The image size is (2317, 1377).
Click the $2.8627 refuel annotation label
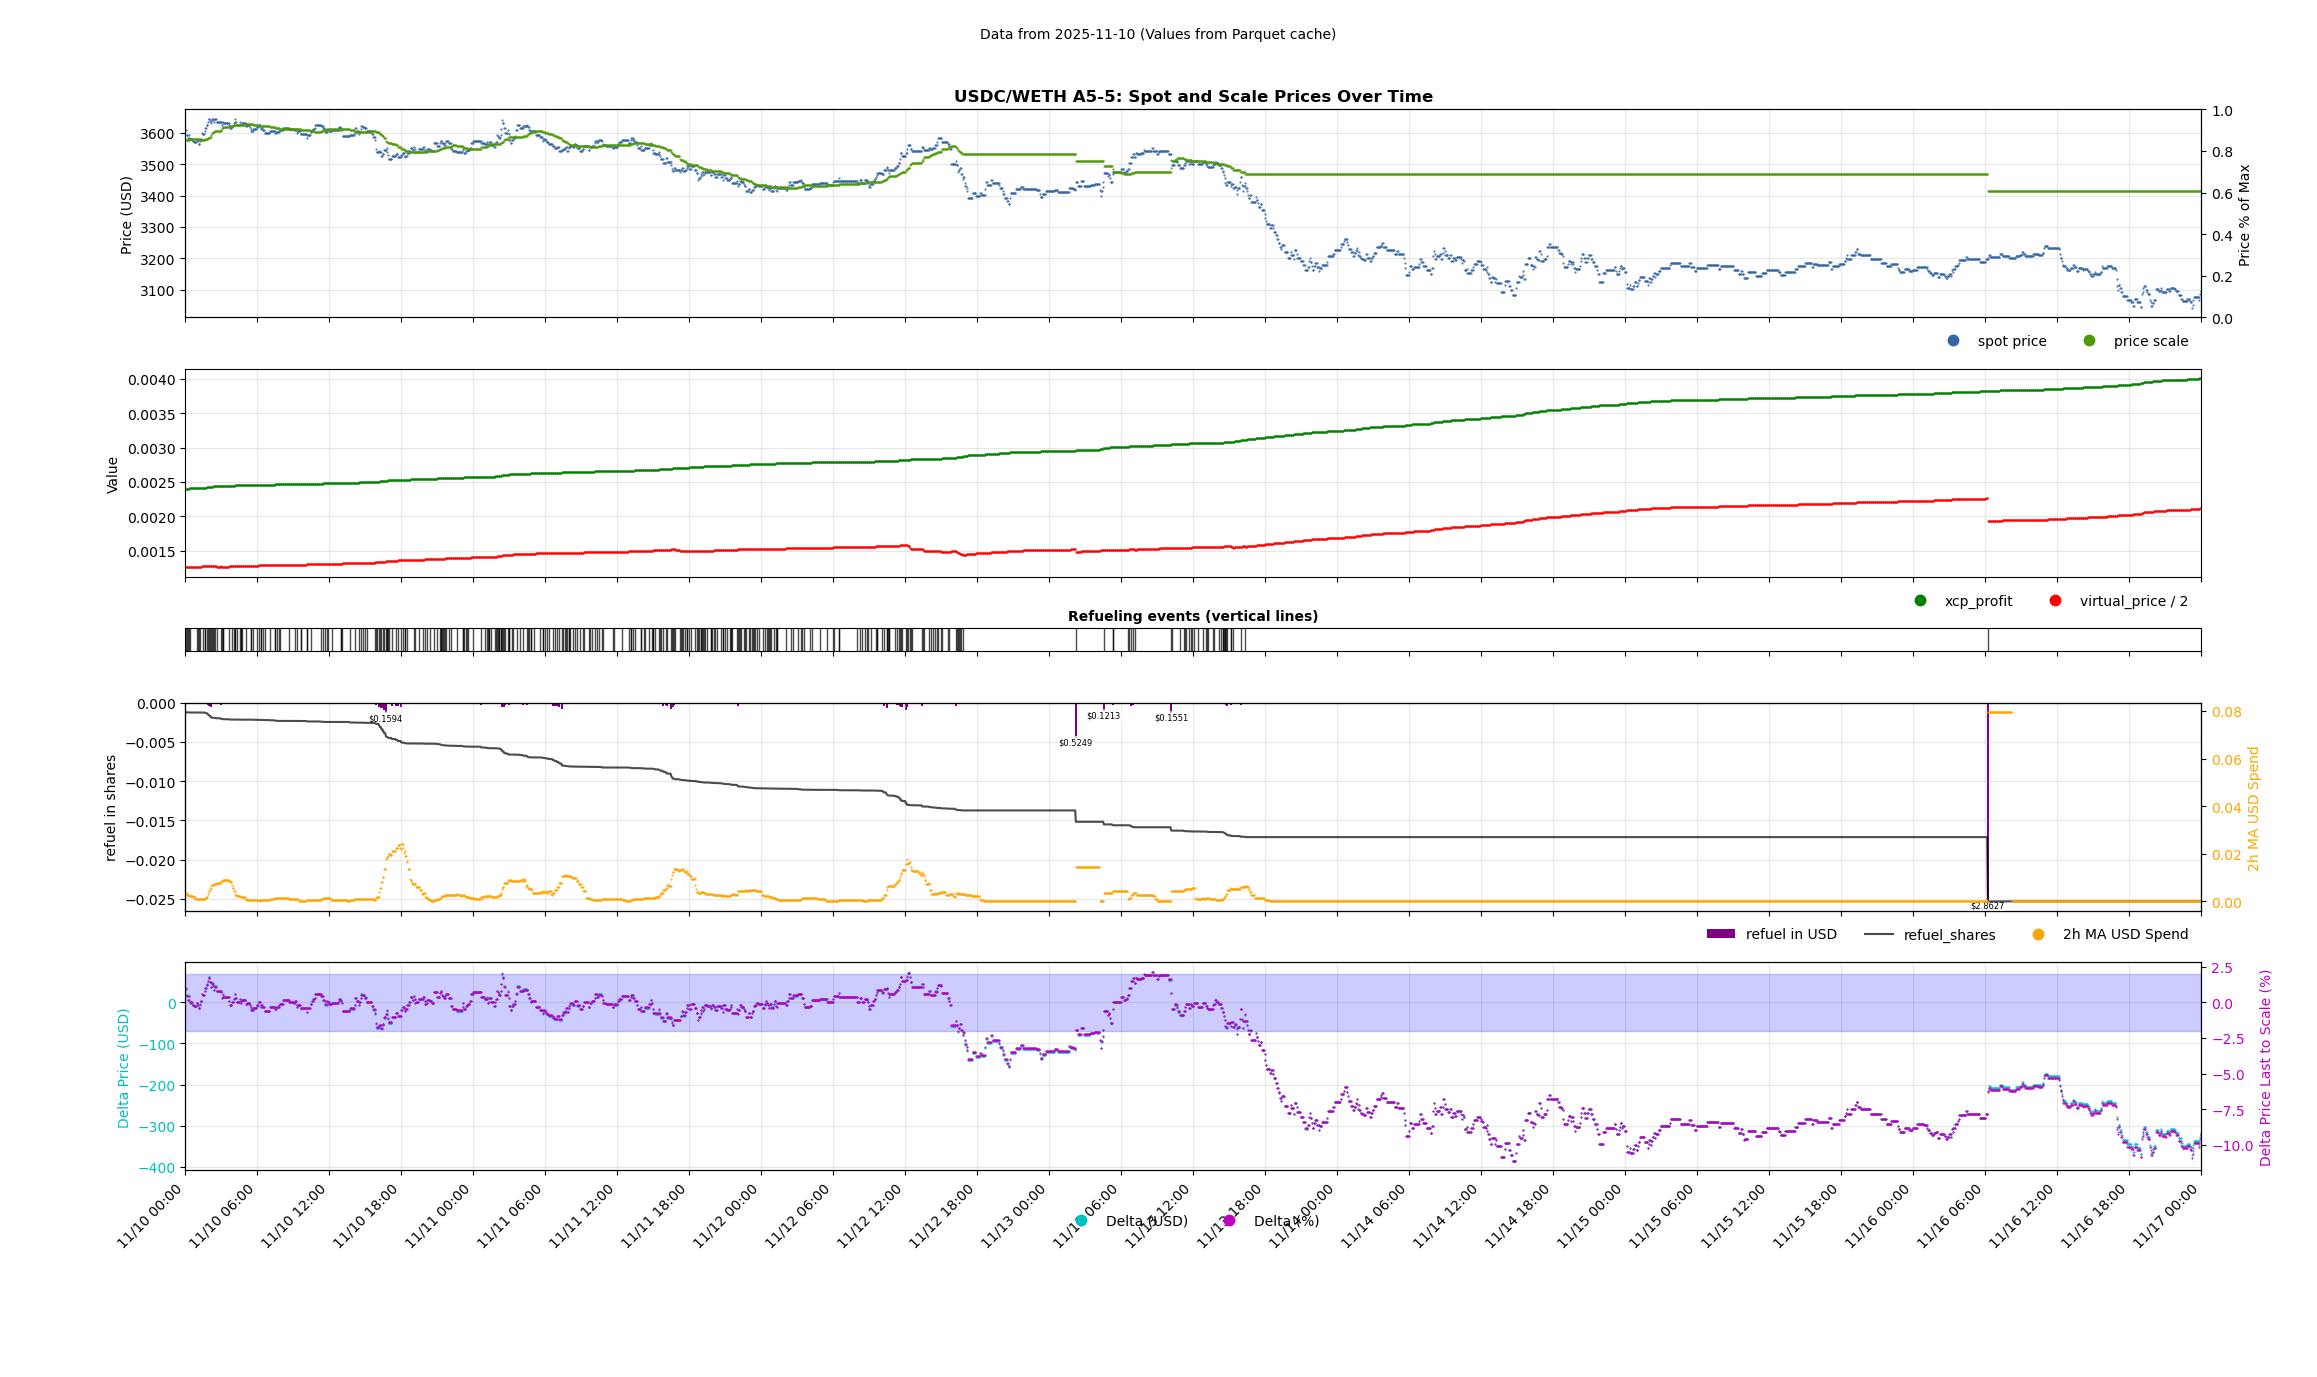click(1987, 906)
